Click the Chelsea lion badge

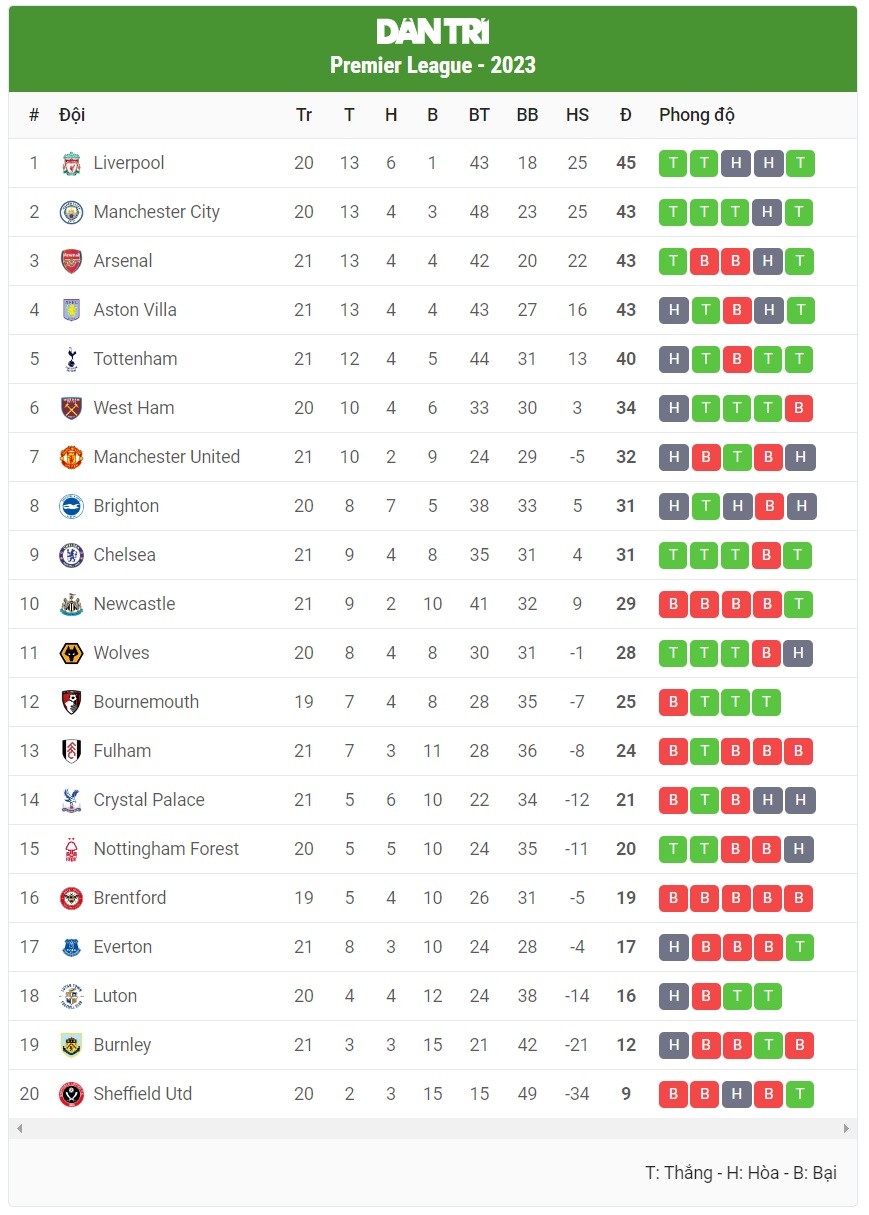pos(71,555)
